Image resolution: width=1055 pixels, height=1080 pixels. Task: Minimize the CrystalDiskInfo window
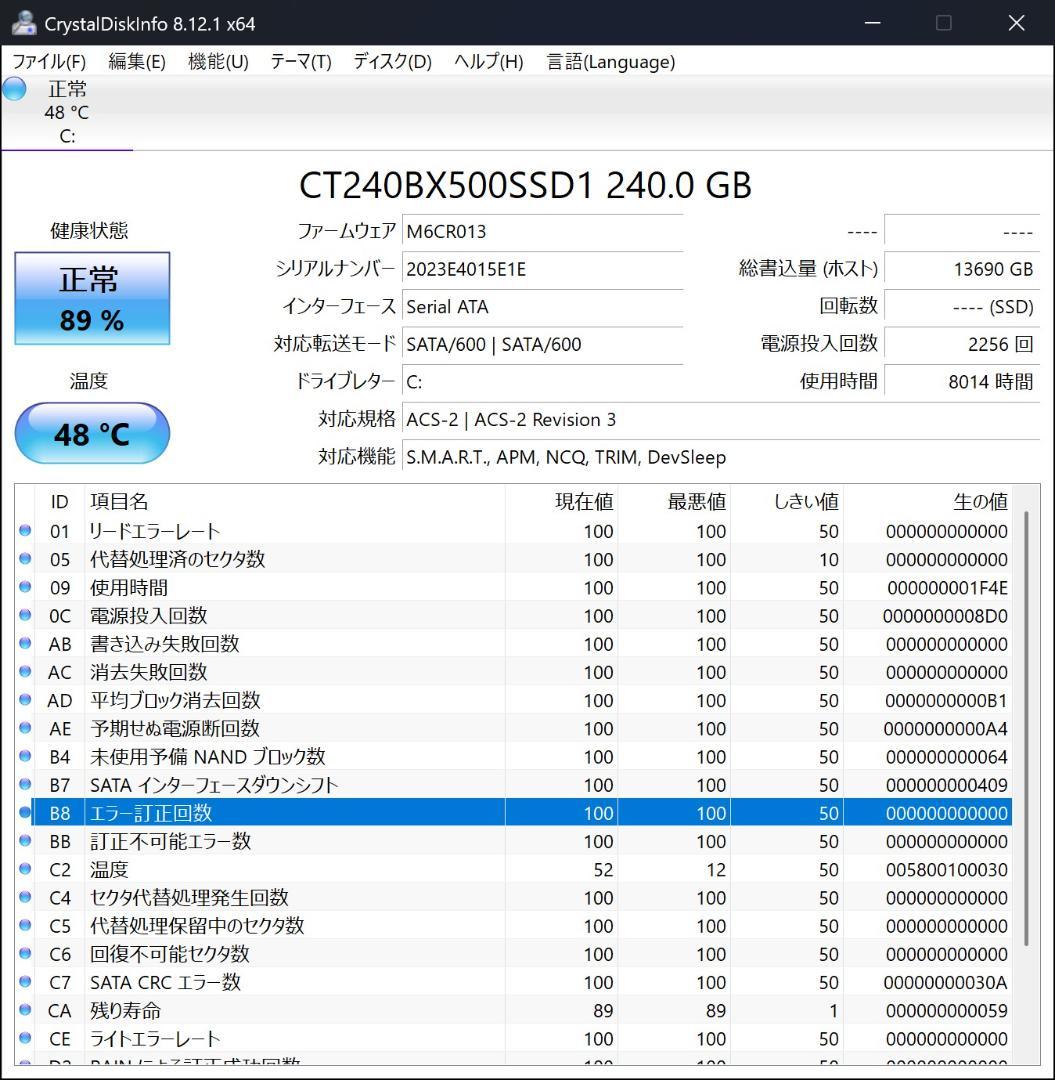pos(873,23)
